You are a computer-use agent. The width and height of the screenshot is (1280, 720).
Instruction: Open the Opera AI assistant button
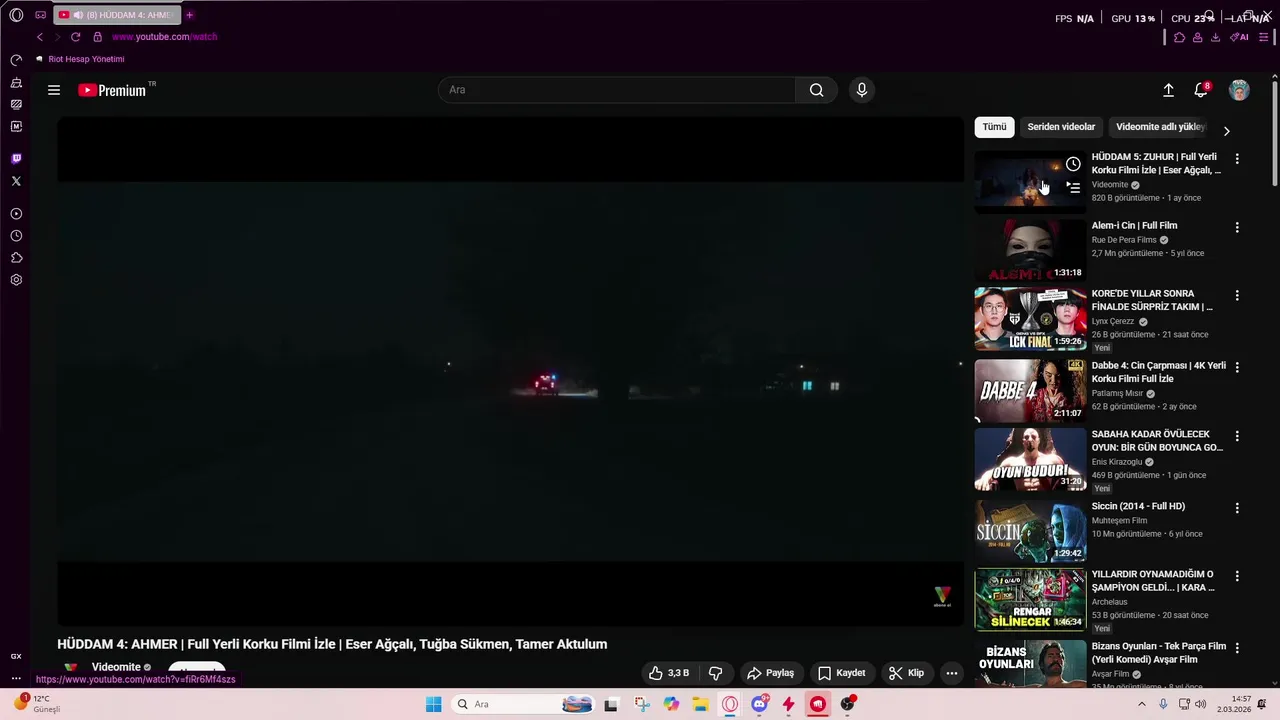point(1240,37)
